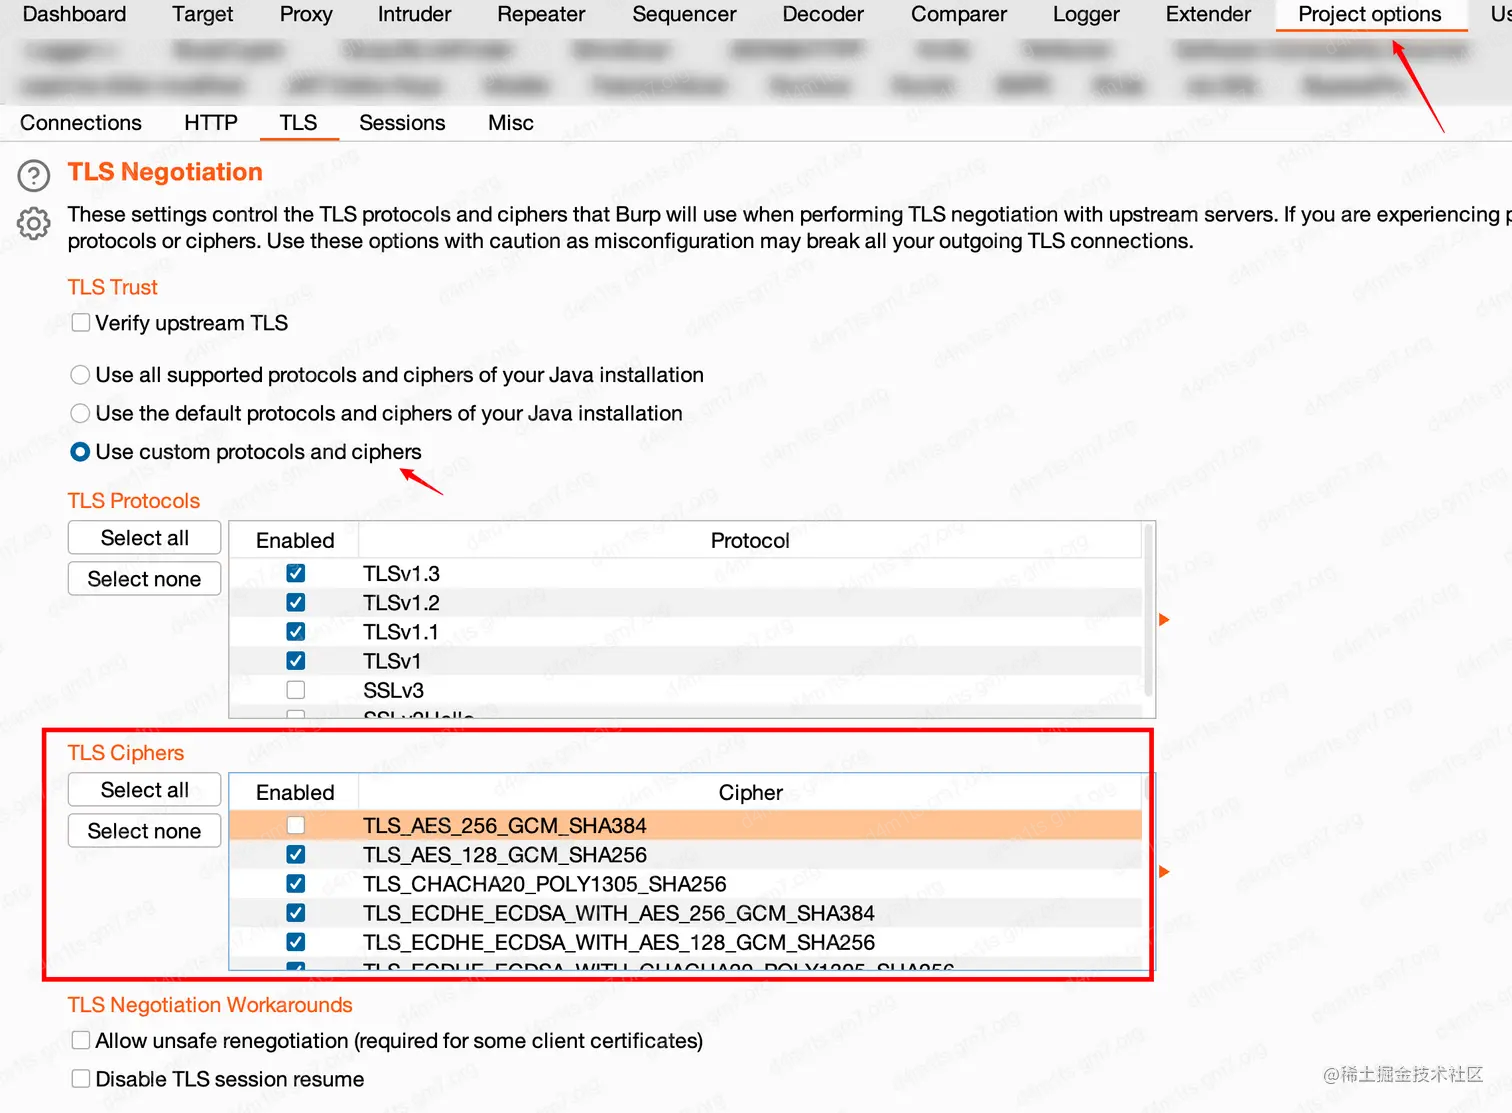Open the TLS Negotiation help icon
Image resolution: width=1512 pixels, height=1113 pixels.
pos(34,175)
